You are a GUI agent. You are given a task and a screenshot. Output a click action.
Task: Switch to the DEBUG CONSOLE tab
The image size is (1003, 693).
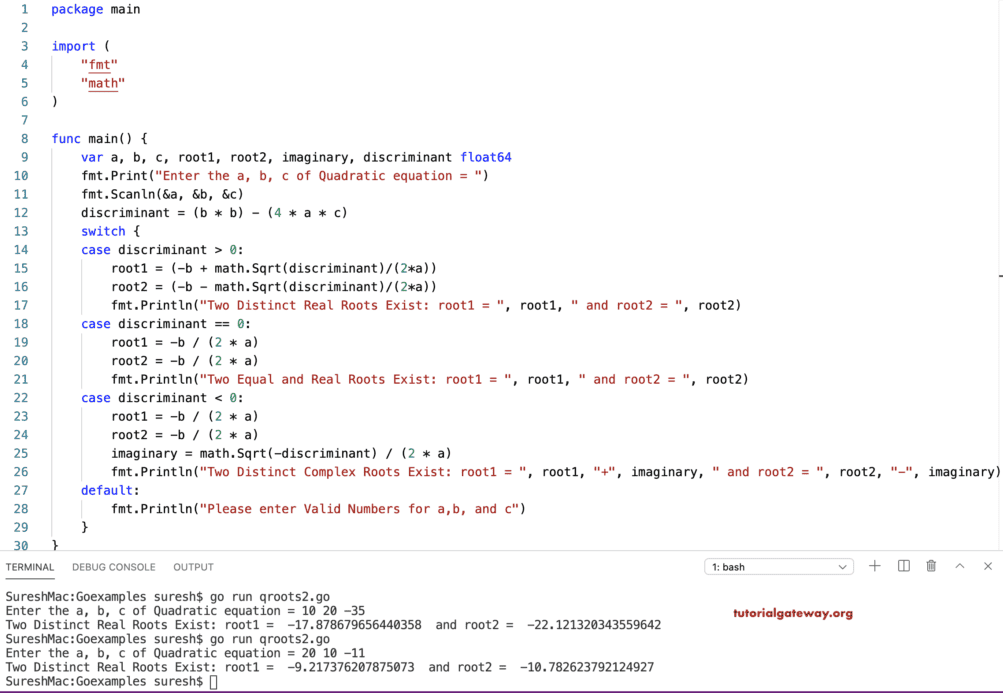(113, 567)
